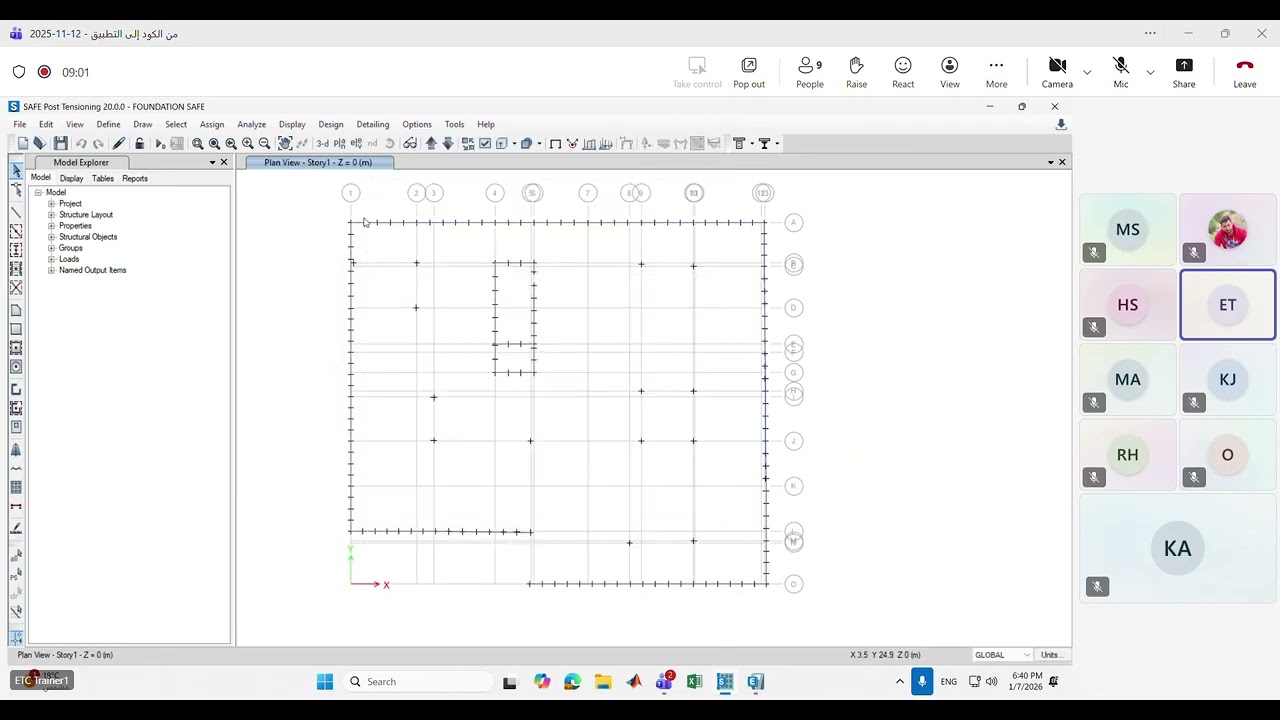Collapse the Model root tree node
Screen dimensions: 1280x720
click(38, 193)
